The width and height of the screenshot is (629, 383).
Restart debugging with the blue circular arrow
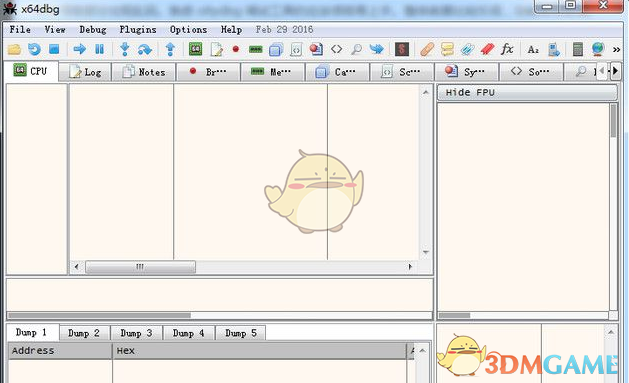[x=34, y=50]
